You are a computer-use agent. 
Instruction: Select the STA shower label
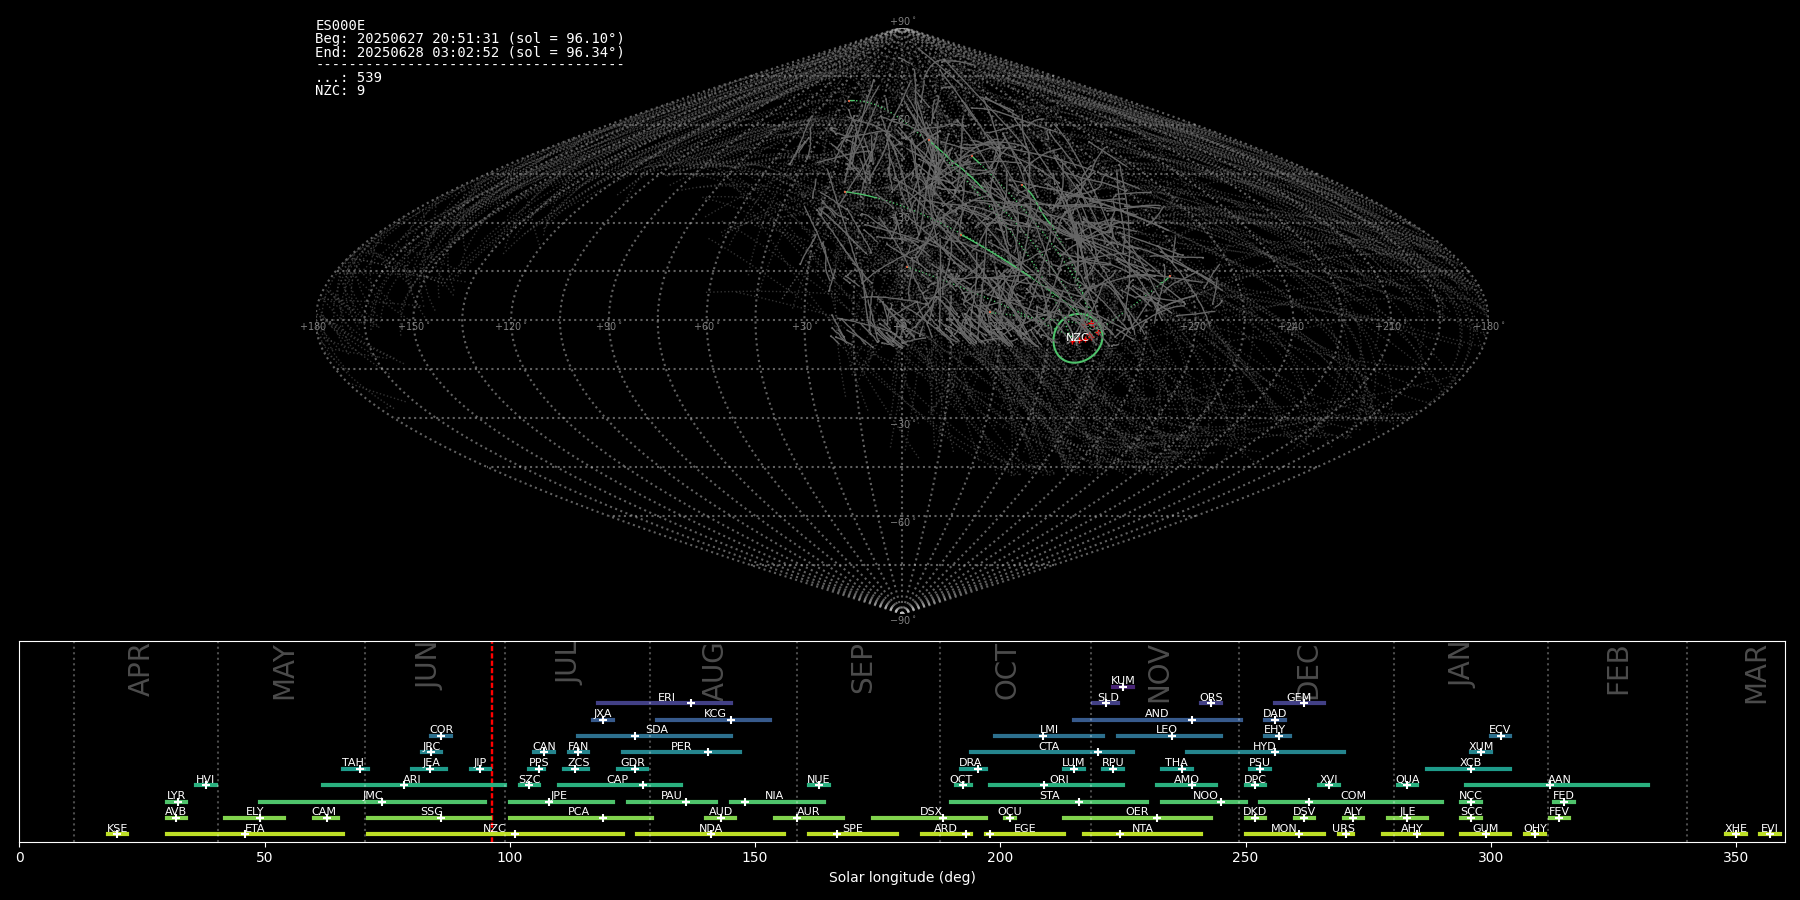click(x=1049, y=796)
